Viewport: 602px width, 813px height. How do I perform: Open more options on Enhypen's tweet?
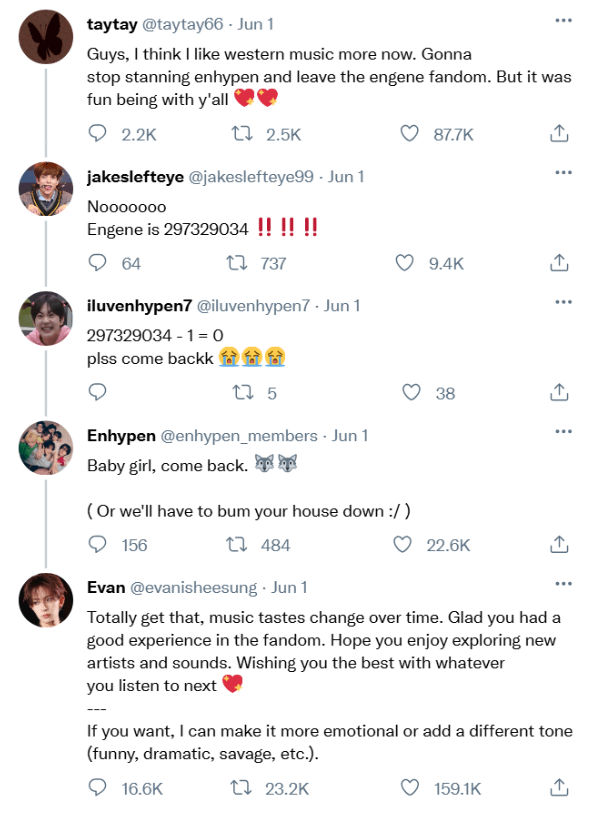click(x=563, y=431)
